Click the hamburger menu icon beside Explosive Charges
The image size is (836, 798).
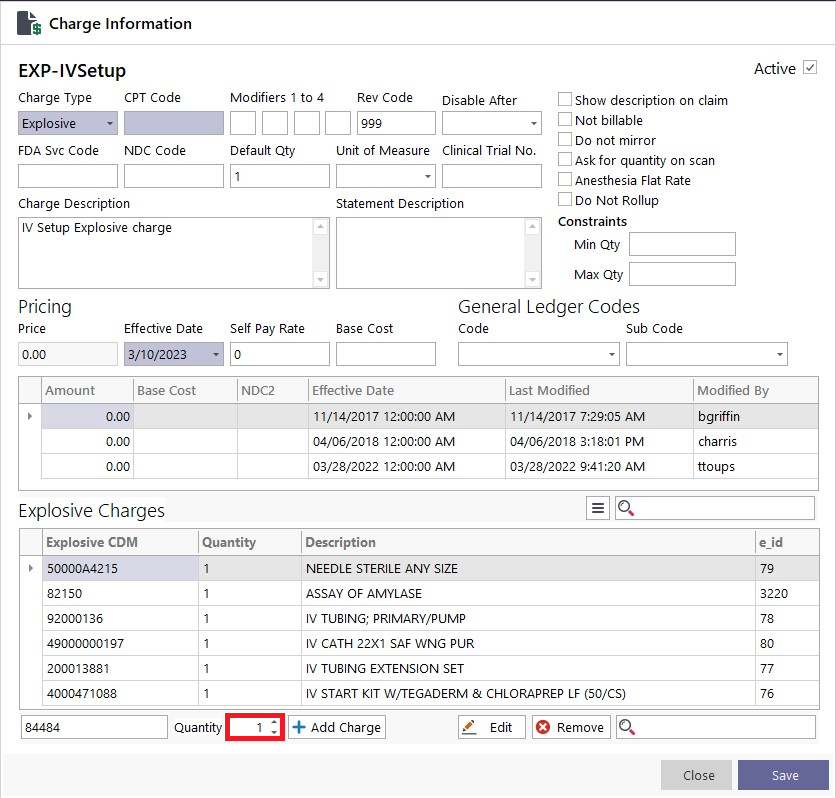[x=598, y=508]
